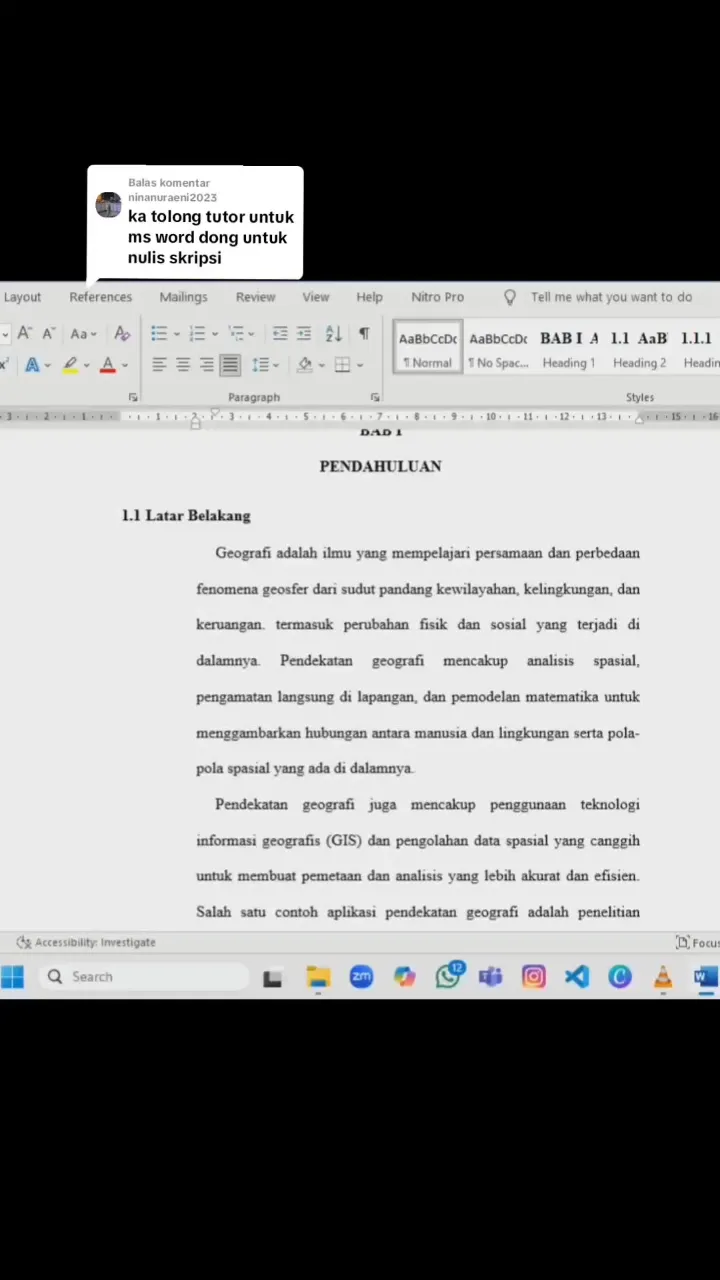Toggle Center text alignment

[x=183, y=365]
